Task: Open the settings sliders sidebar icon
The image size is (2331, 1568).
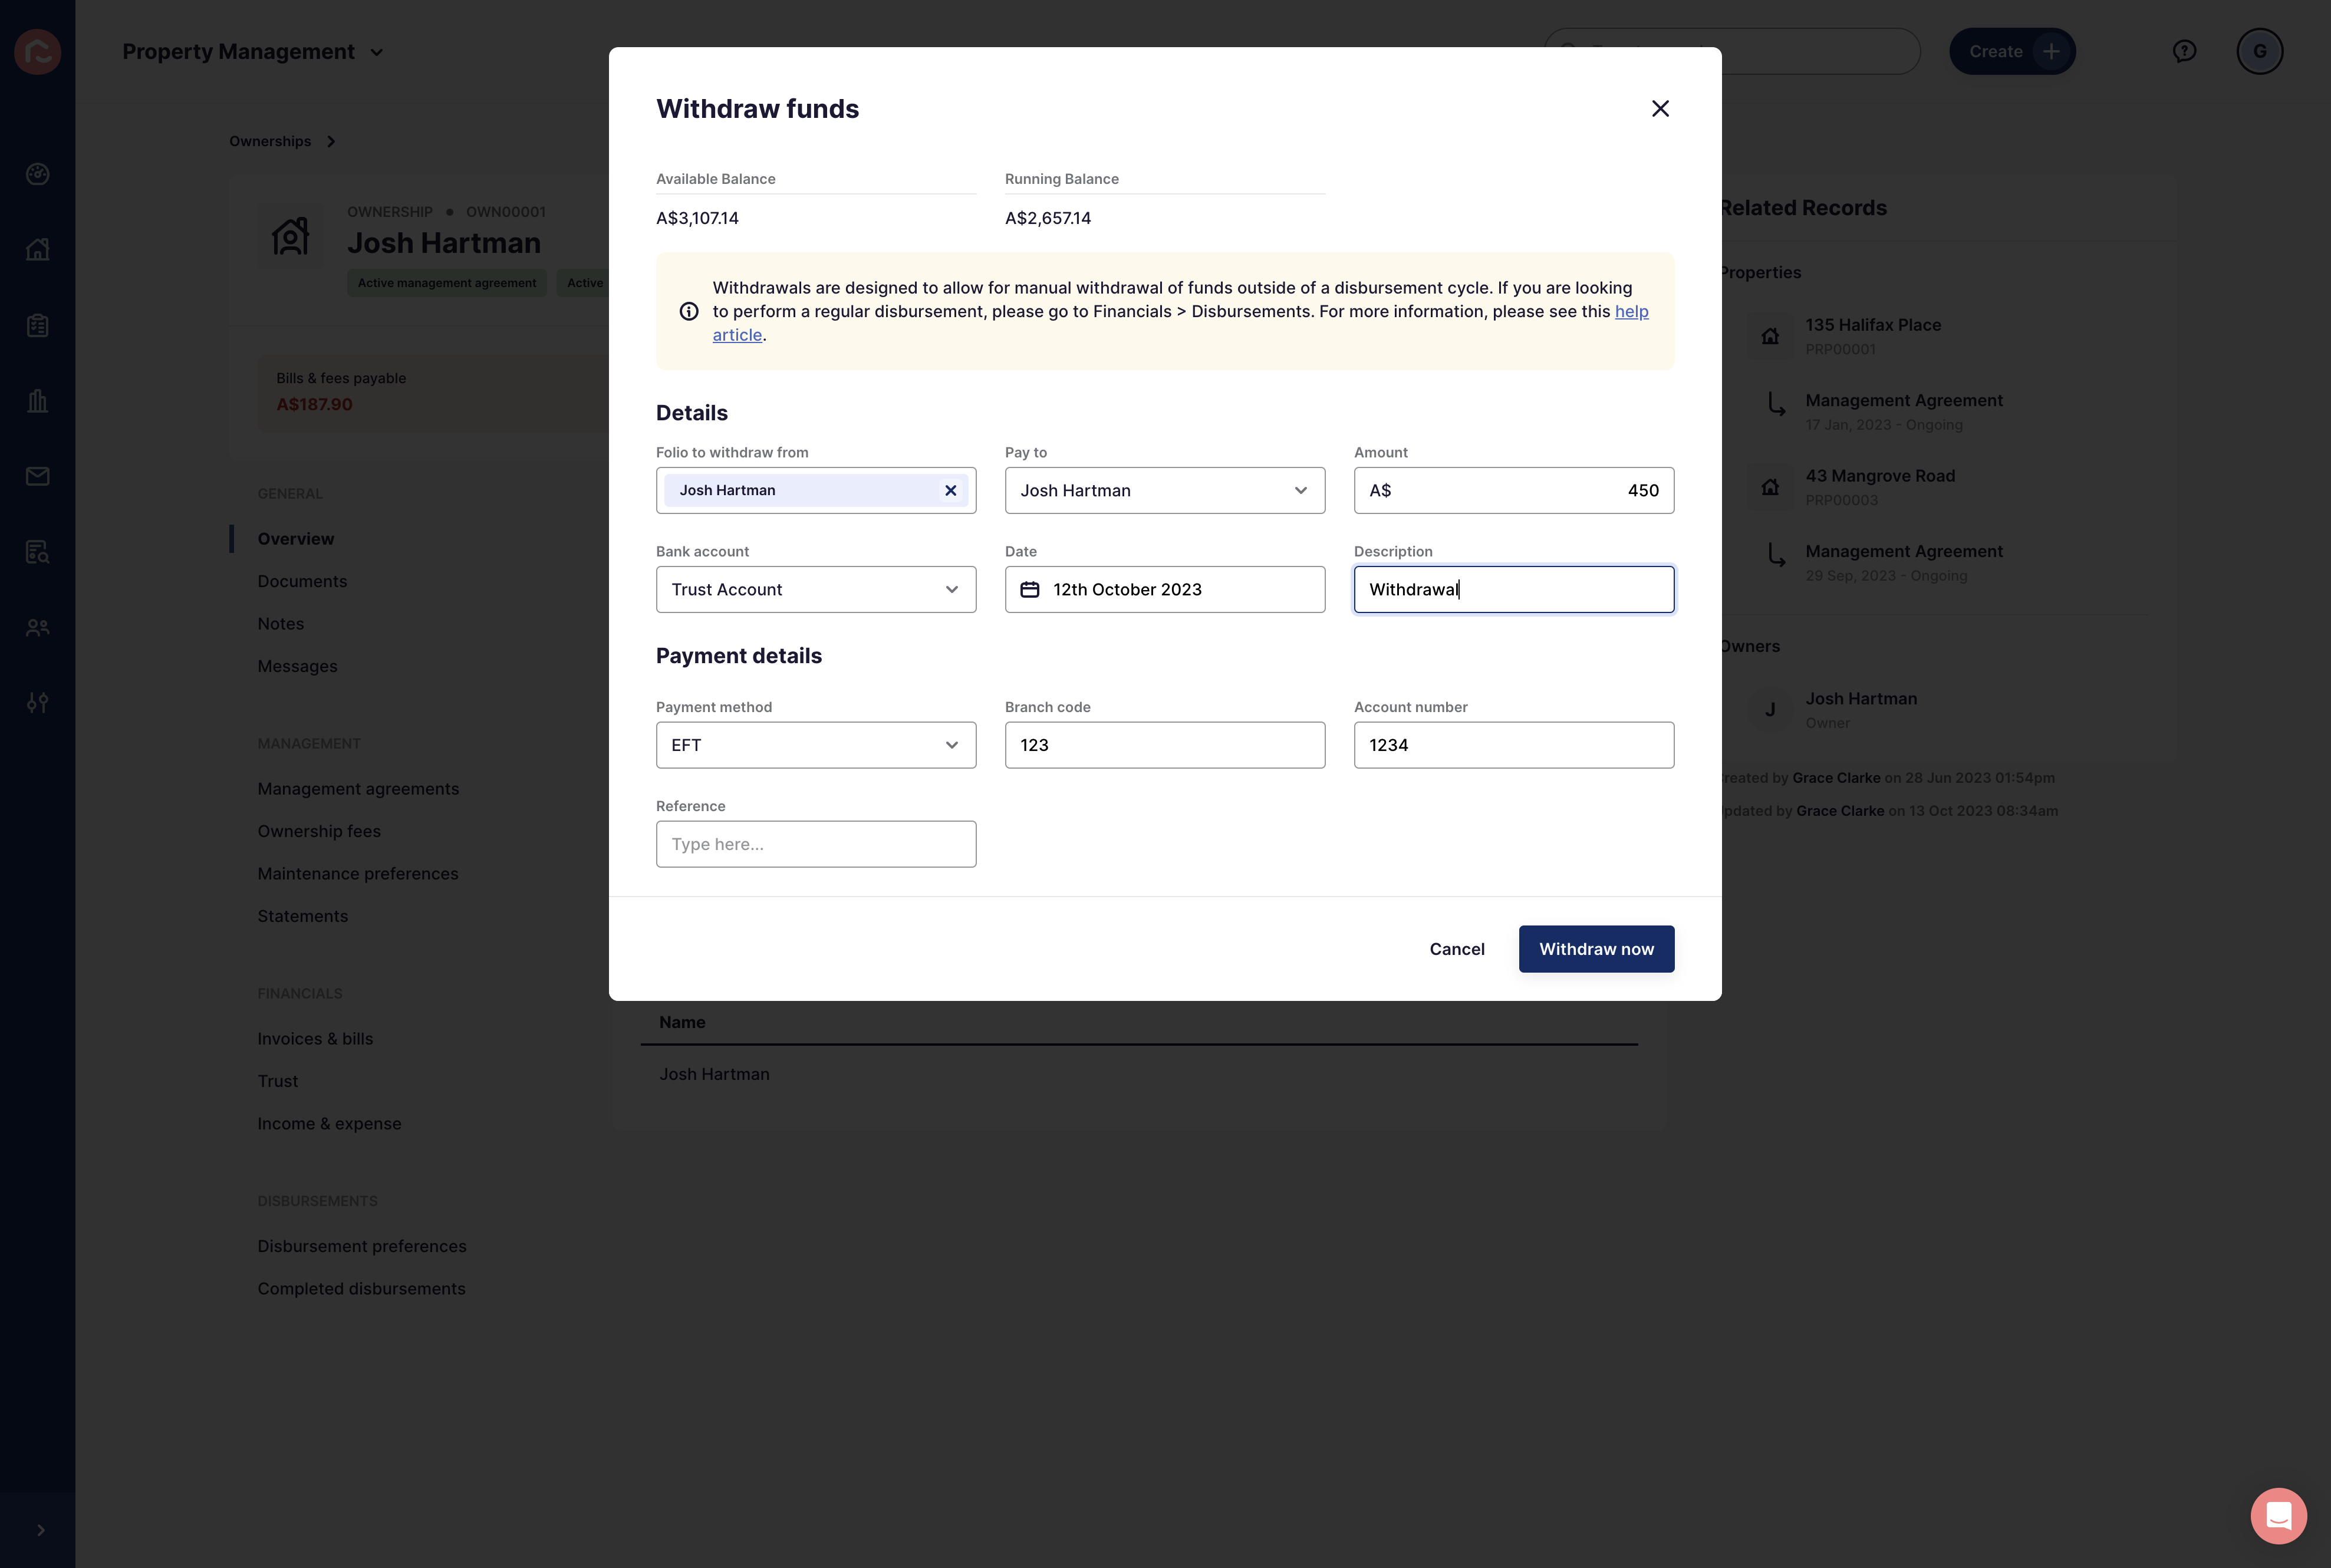Action: (x=38, y=703)
